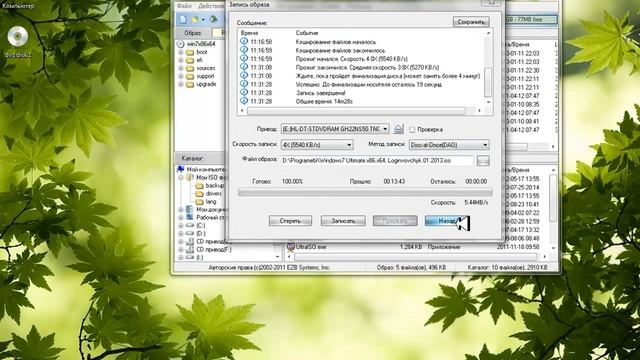The image size is (640, 360).
Task: Select Мой компьютер in the catalog tree
Action: coord(205,169)
